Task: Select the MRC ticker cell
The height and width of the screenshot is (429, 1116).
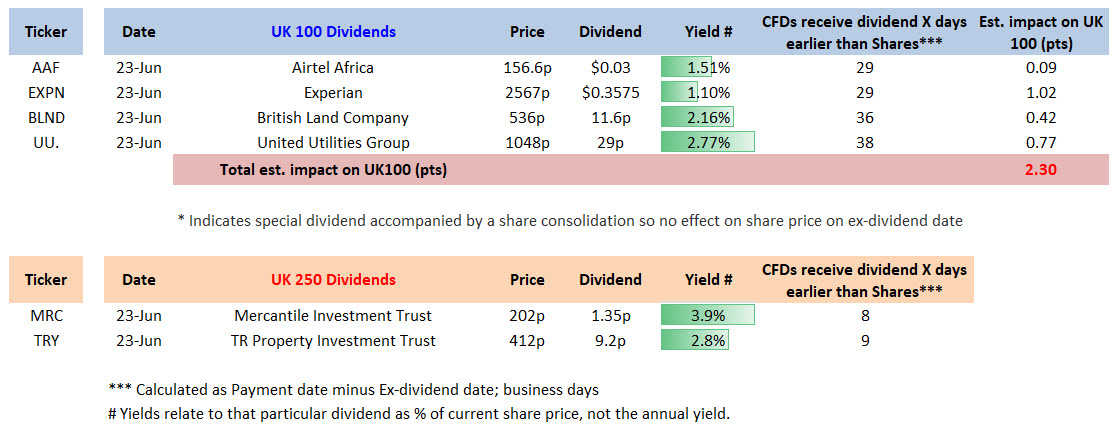Action: [x=46, y=316]
